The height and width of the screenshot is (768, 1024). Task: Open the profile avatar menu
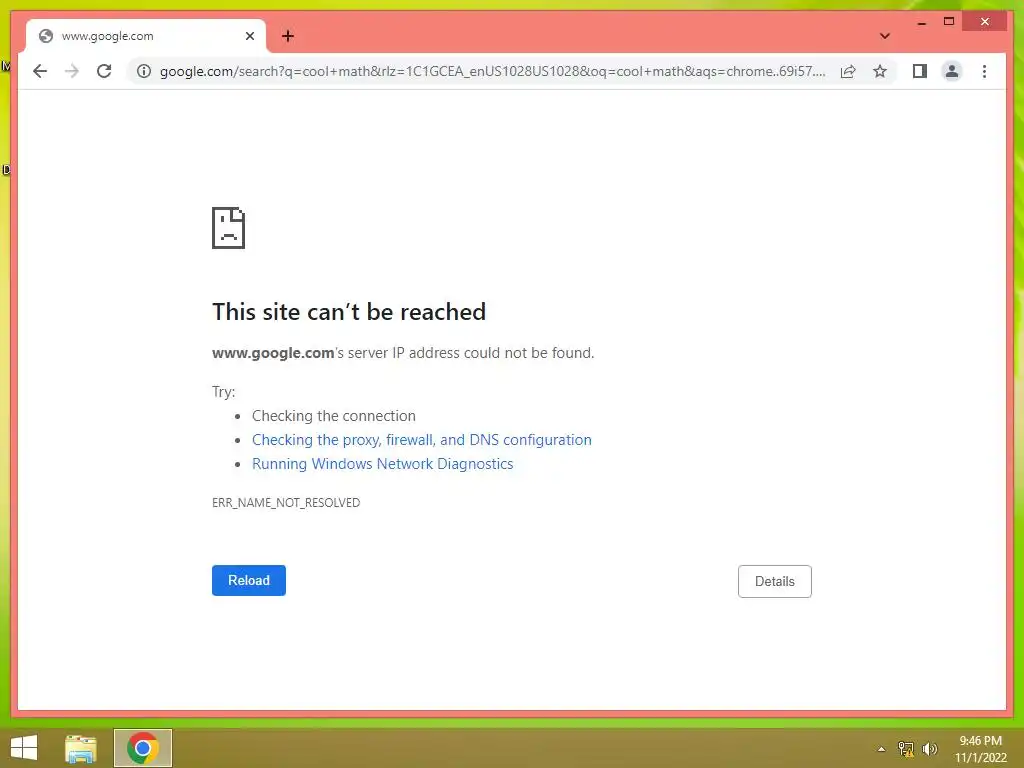pyautogui.click(x=952, y=71)
